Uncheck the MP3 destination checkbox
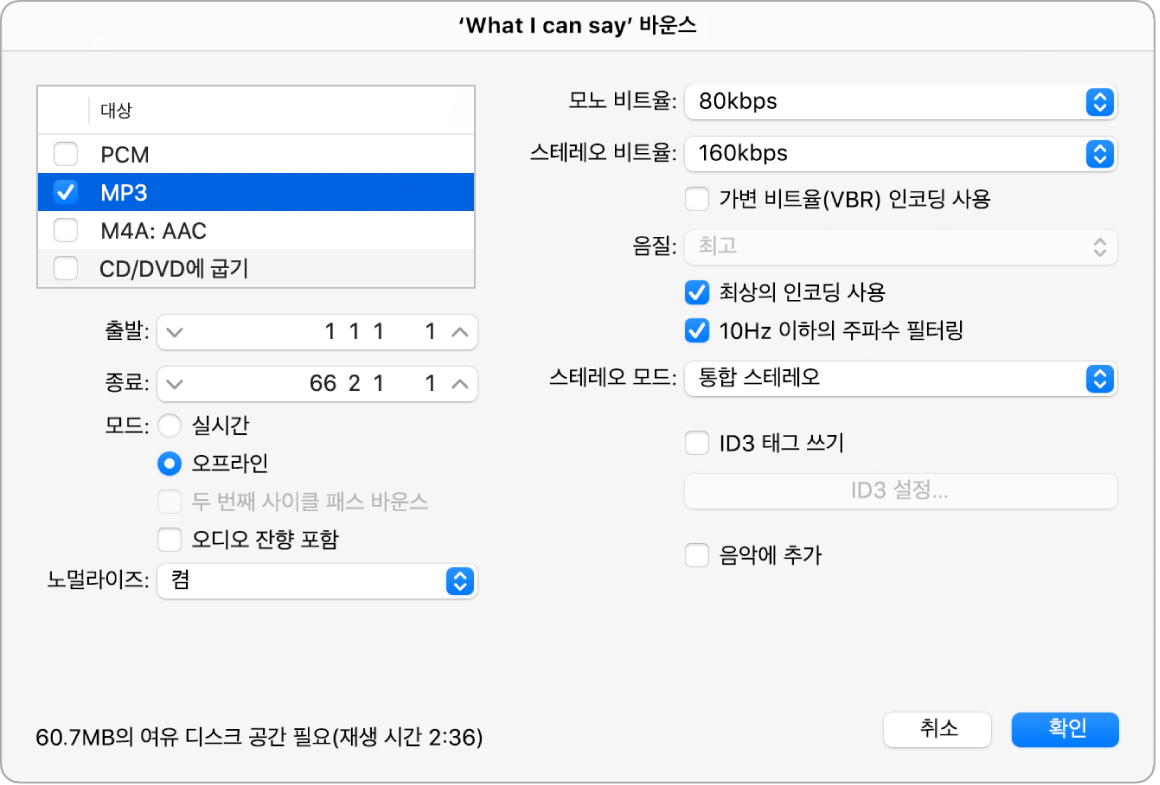Screen dimensions: 1160x785 pyautogui.click(x=65, y=192)
